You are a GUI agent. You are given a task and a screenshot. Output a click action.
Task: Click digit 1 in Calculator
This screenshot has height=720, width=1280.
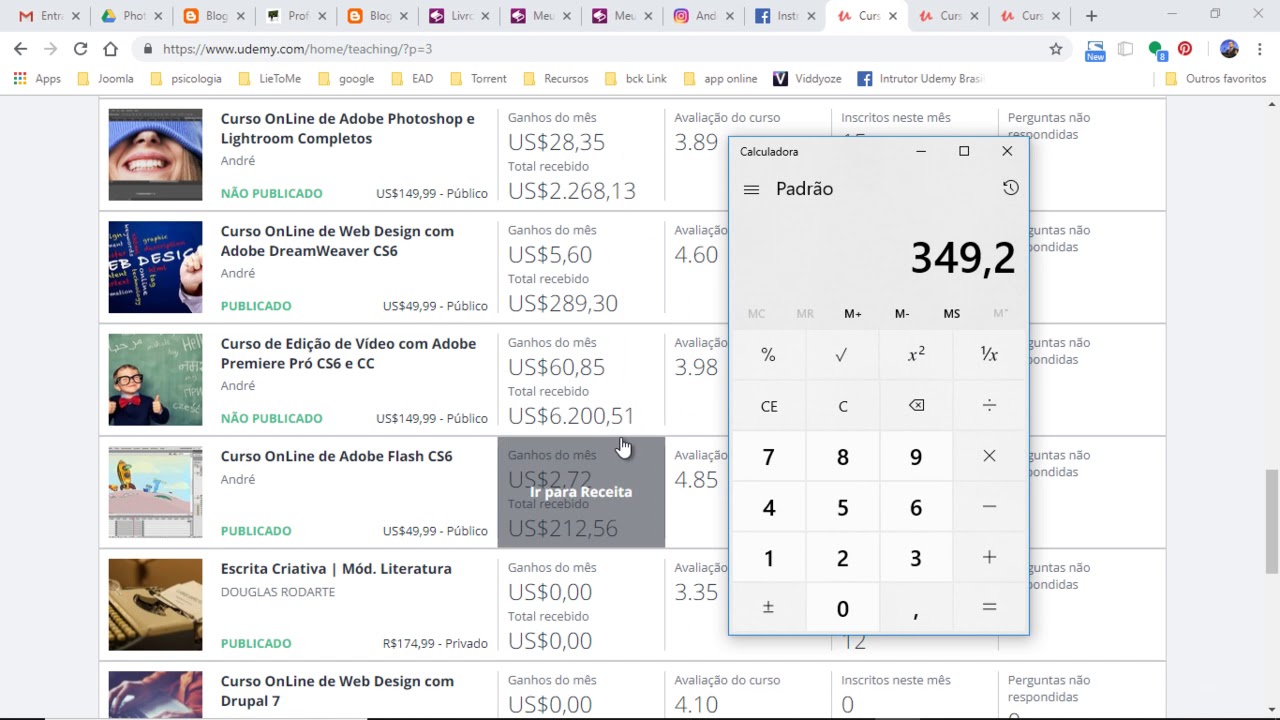(768, 558)
